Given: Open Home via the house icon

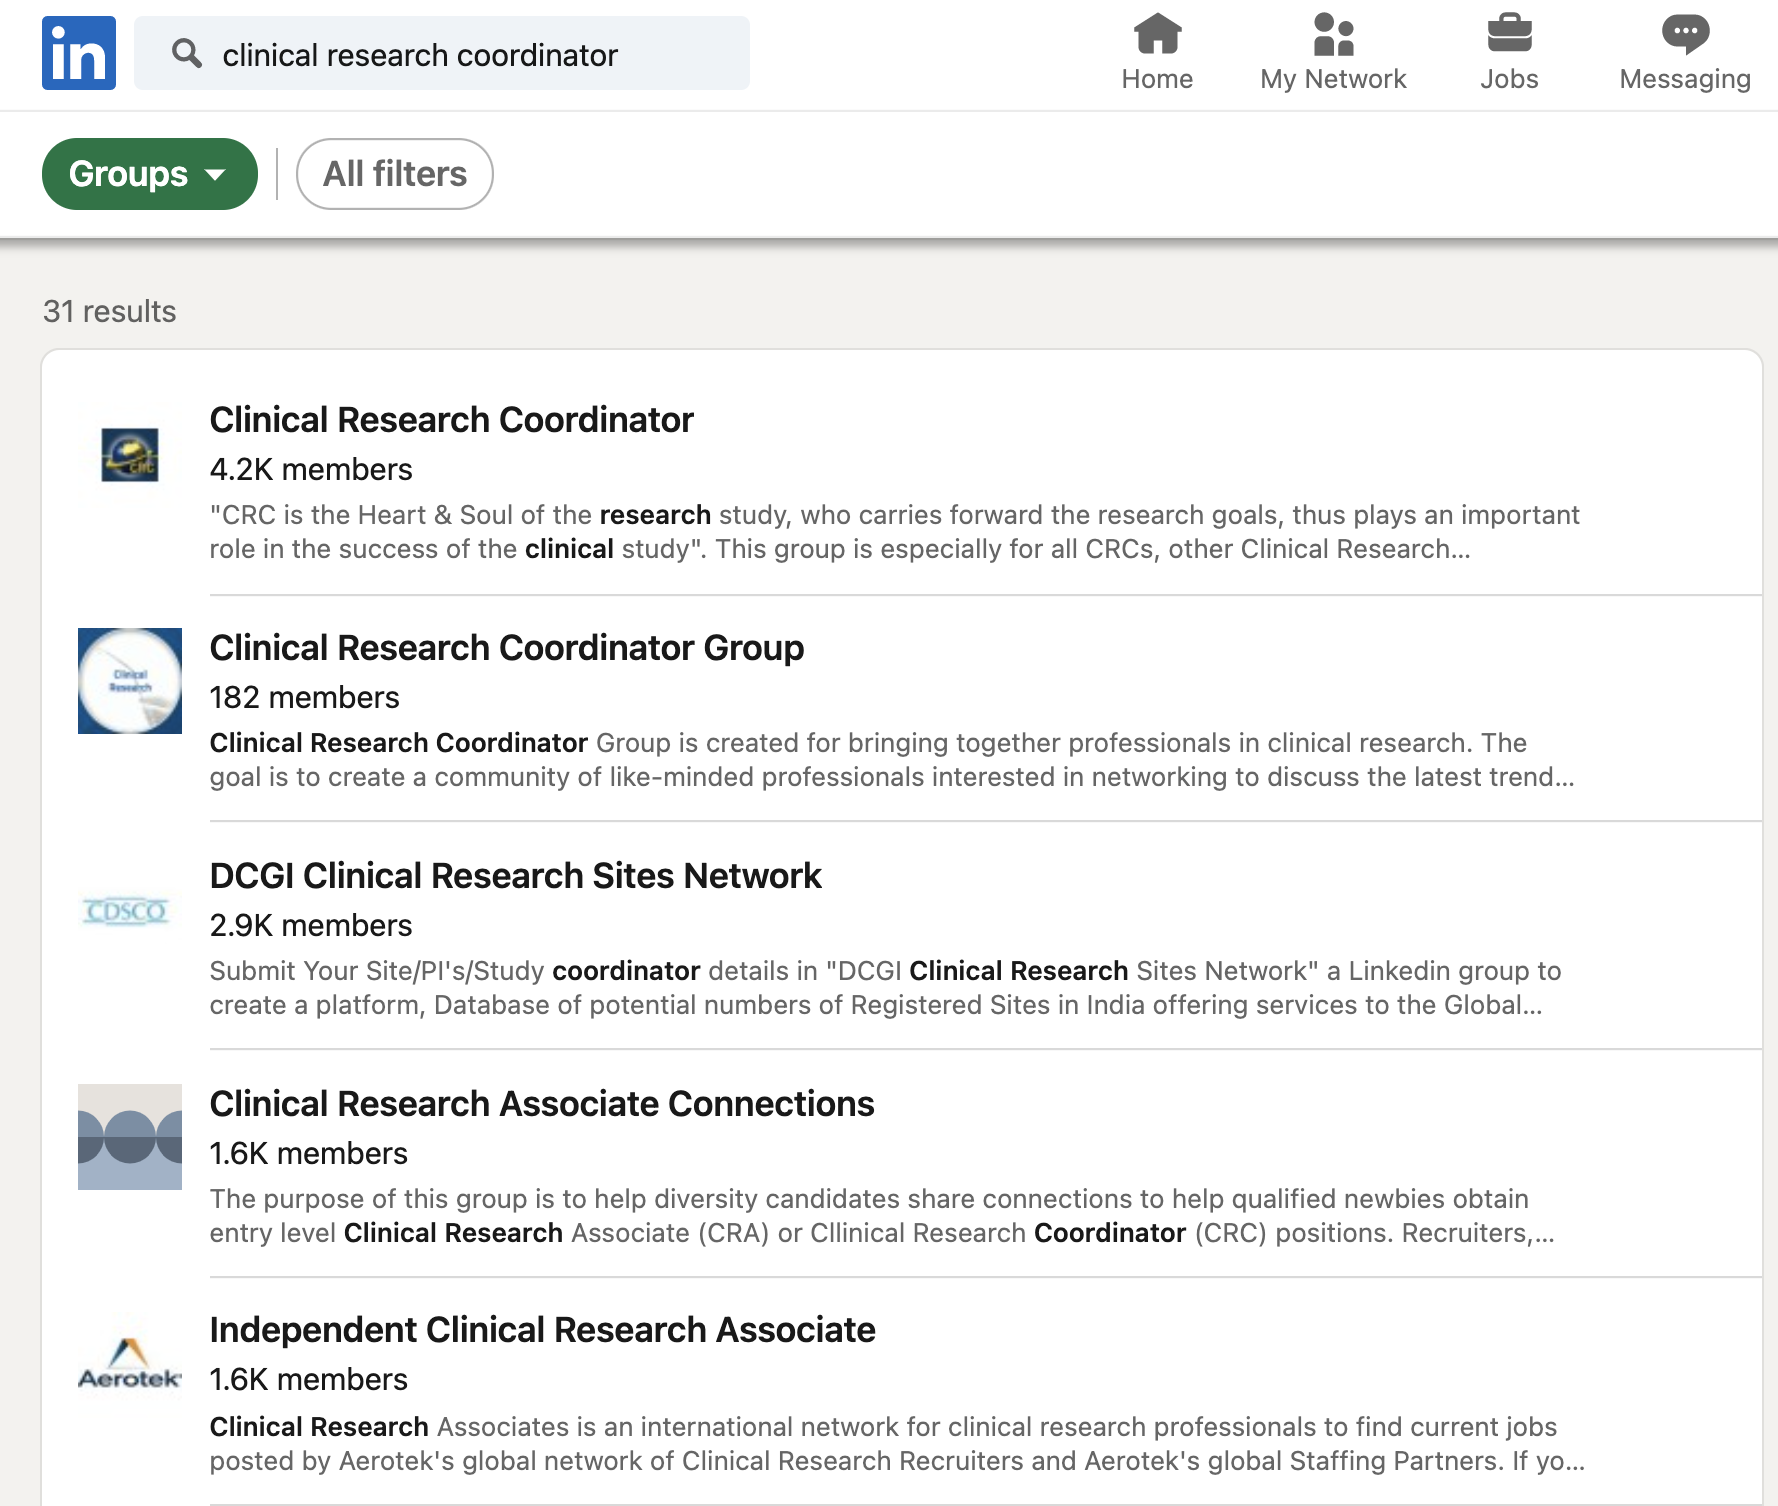Looking at the screenshot, I should pyautogui.click(x=1157, y=33).
